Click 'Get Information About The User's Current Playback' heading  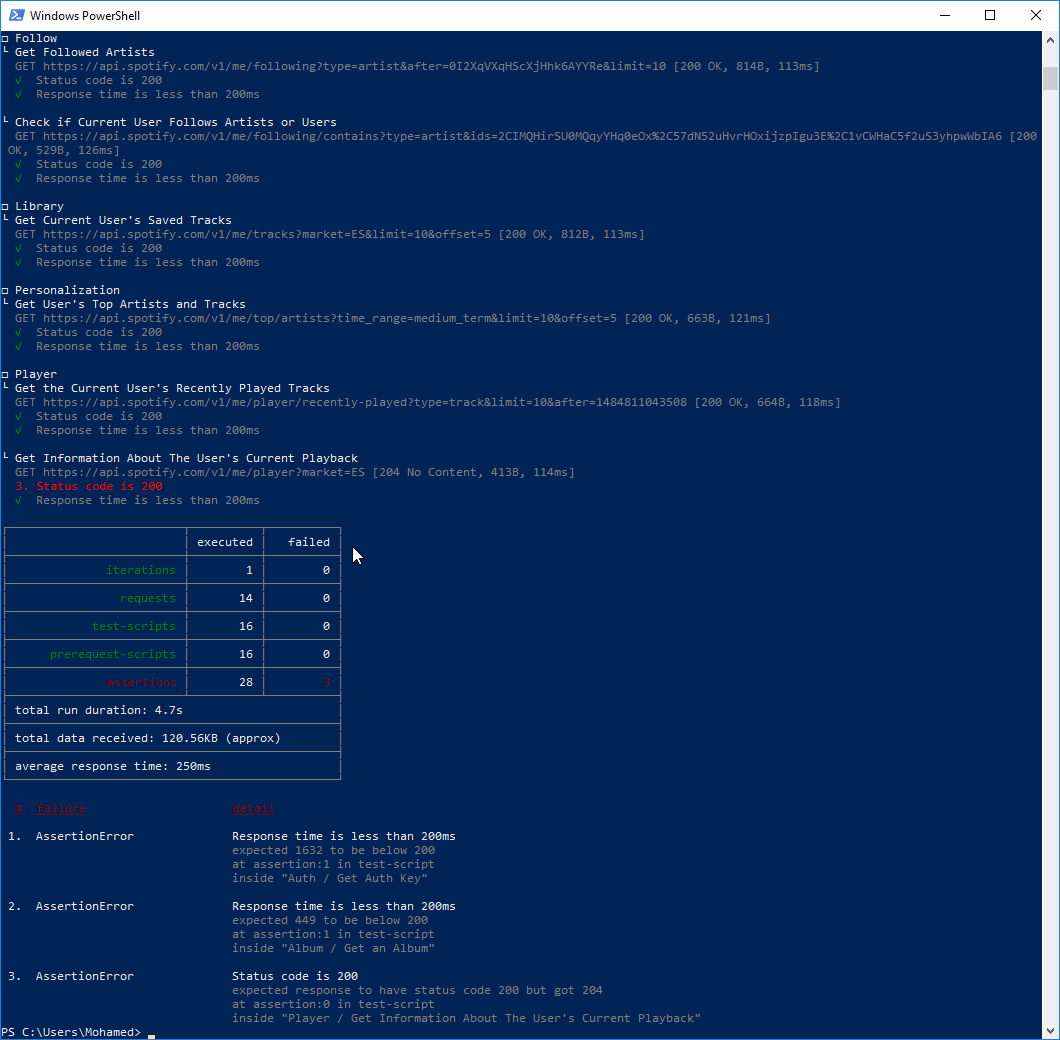coord(187,458)
